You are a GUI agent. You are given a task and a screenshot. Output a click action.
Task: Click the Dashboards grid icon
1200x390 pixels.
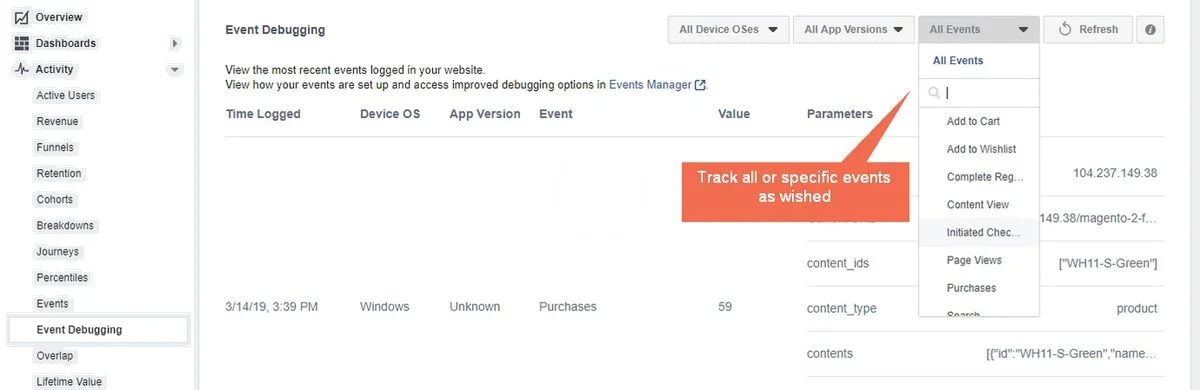21,43
